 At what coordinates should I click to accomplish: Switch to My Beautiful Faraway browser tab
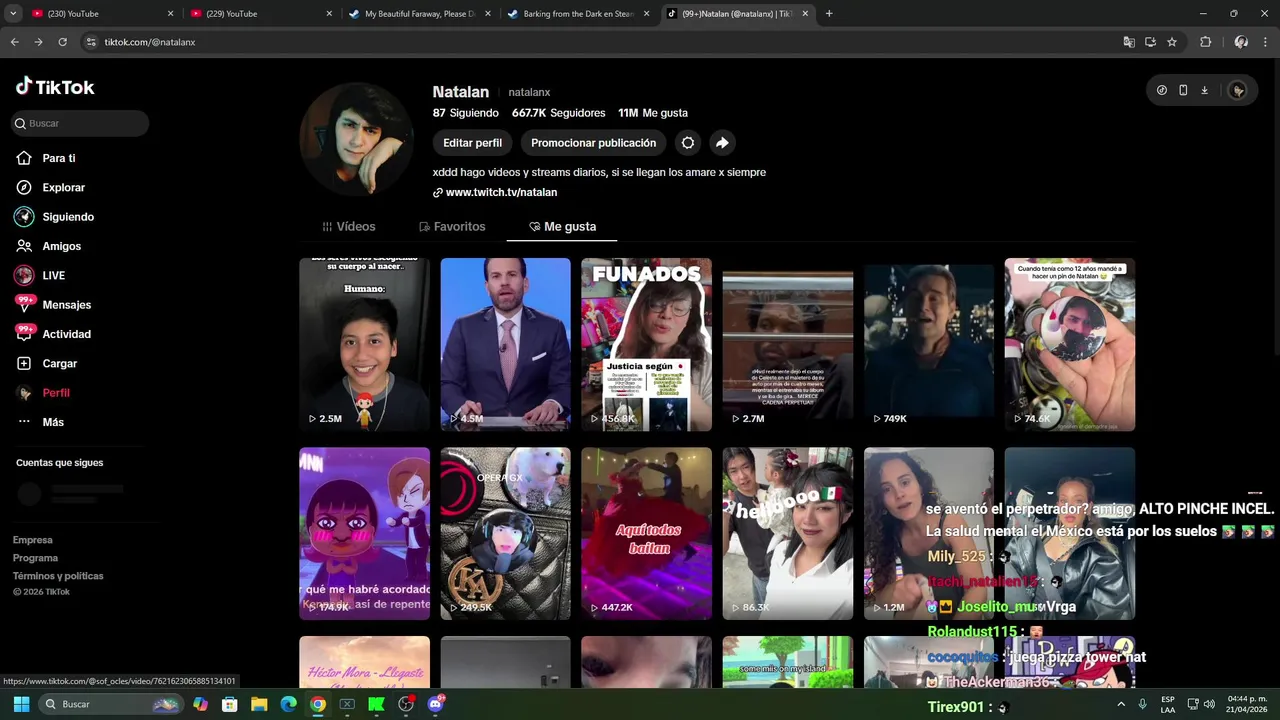pyautogui.click(x=419, y=14)
